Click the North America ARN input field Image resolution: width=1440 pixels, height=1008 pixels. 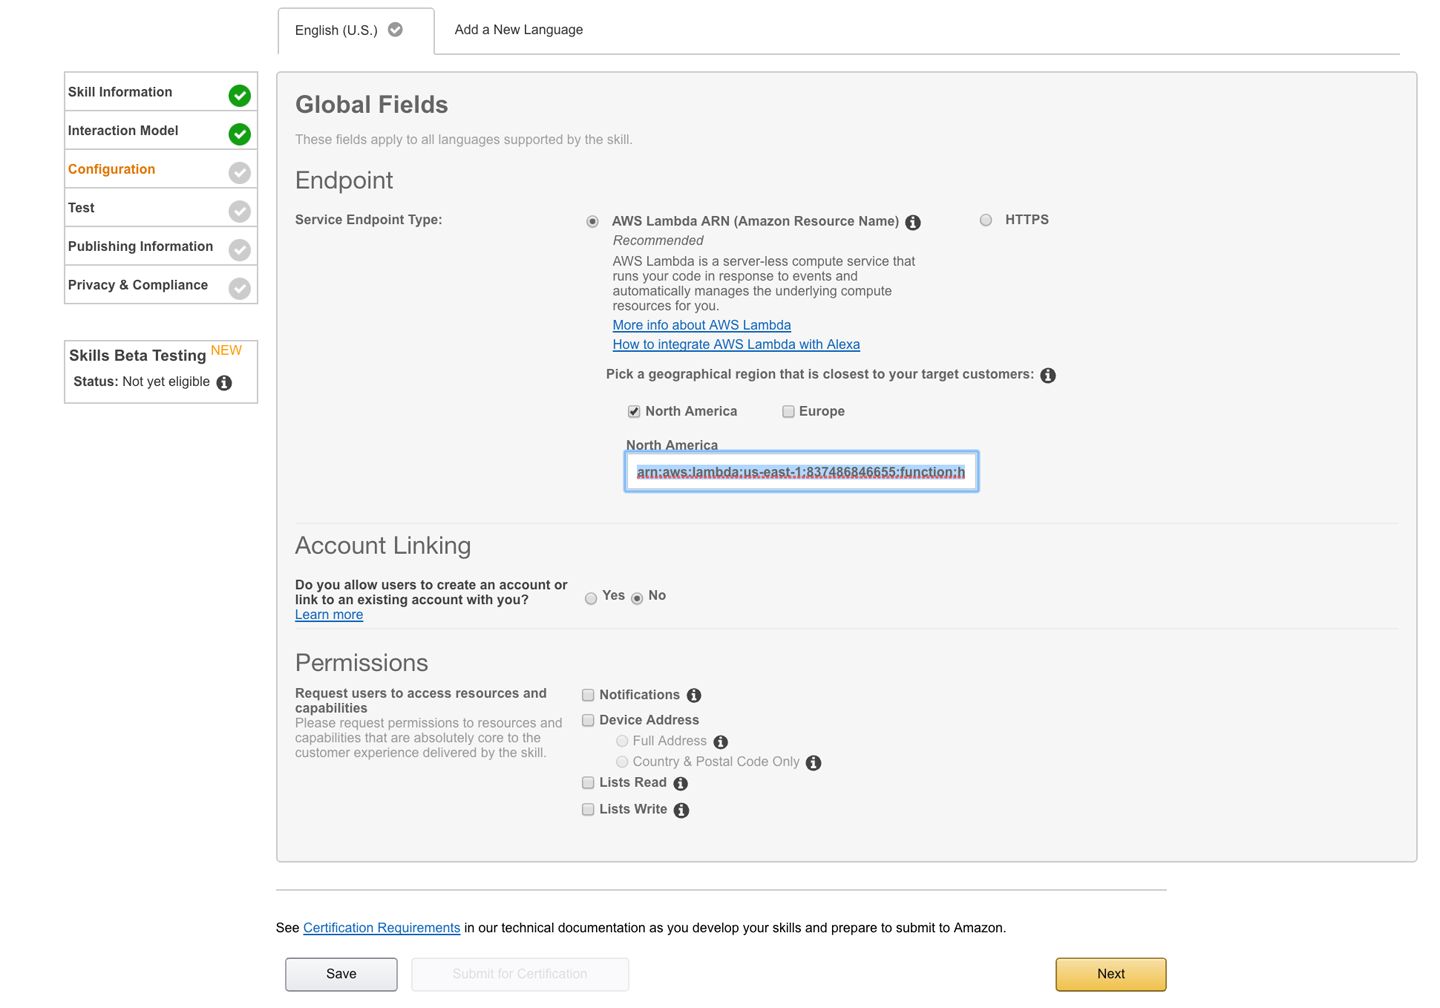801,472
